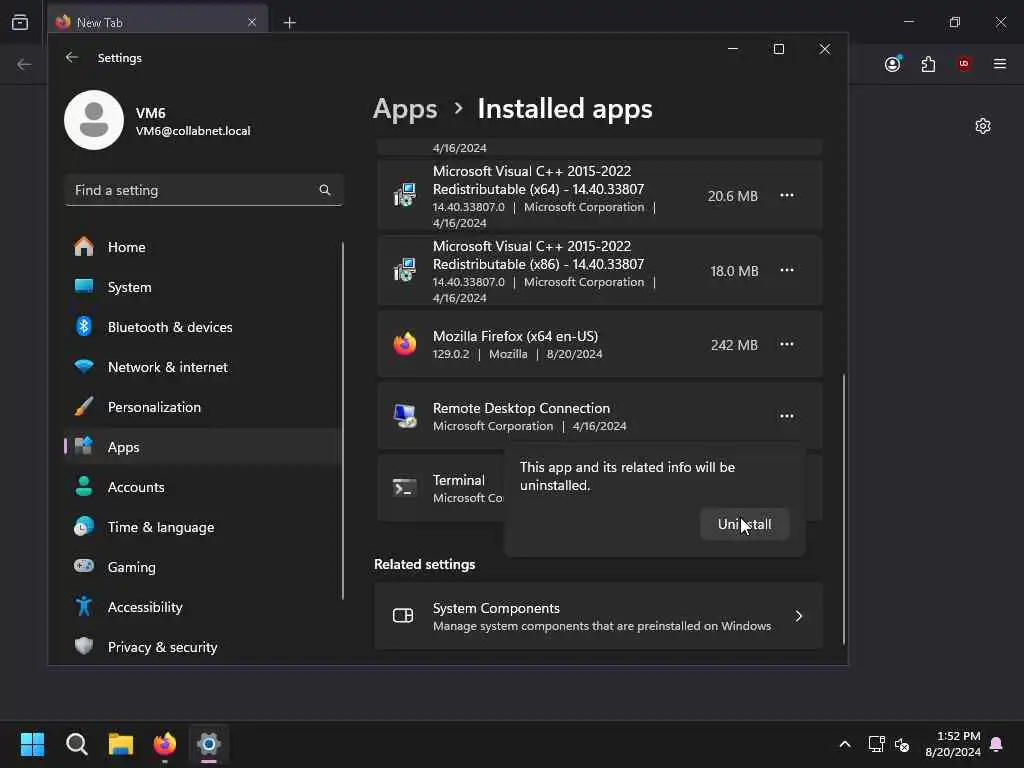Screen dimensions: 1024x768
Task: Click the Mozilla Firefox app icon in list
Action: [x=405, y=344]
